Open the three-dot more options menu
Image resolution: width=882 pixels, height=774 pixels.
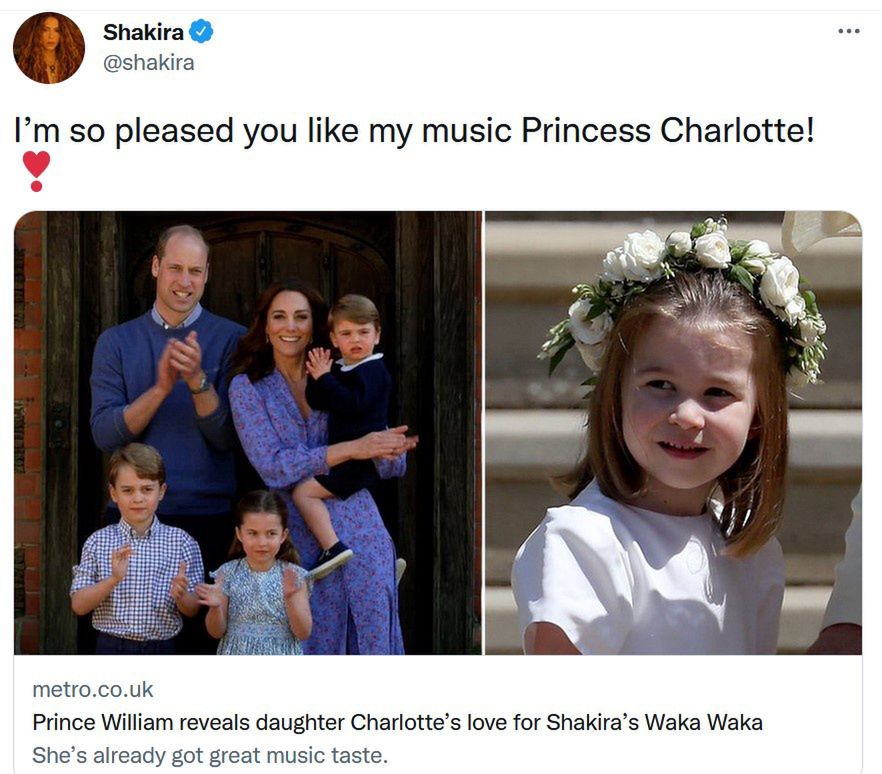(x=848, y=31)
